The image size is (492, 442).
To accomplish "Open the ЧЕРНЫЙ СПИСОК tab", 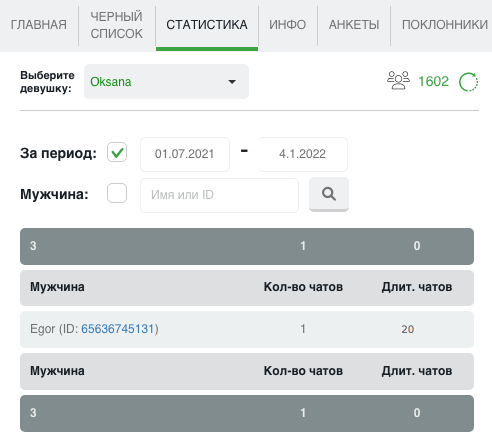I will (117, 25).
